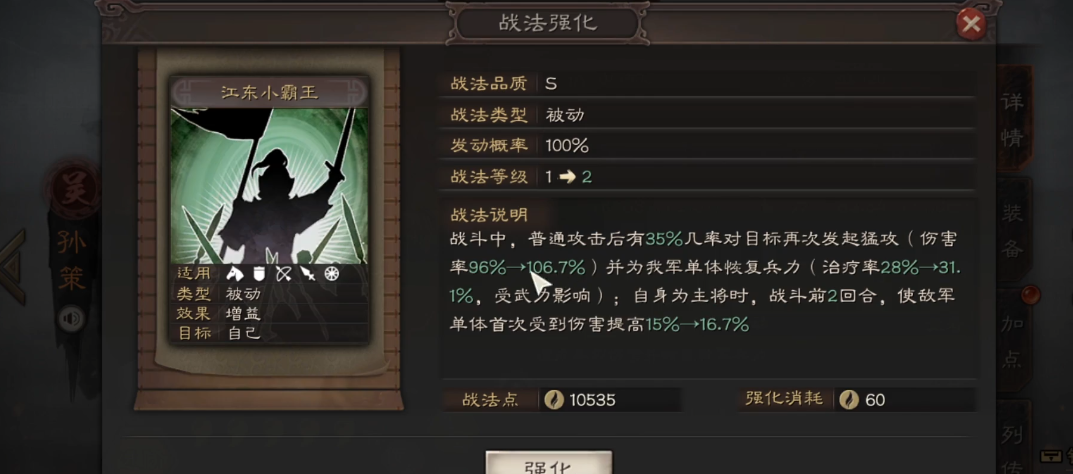Screen dimensions: 1073x474
Task: Click the 战法等级 1→2 row
Action: [707, 176]
